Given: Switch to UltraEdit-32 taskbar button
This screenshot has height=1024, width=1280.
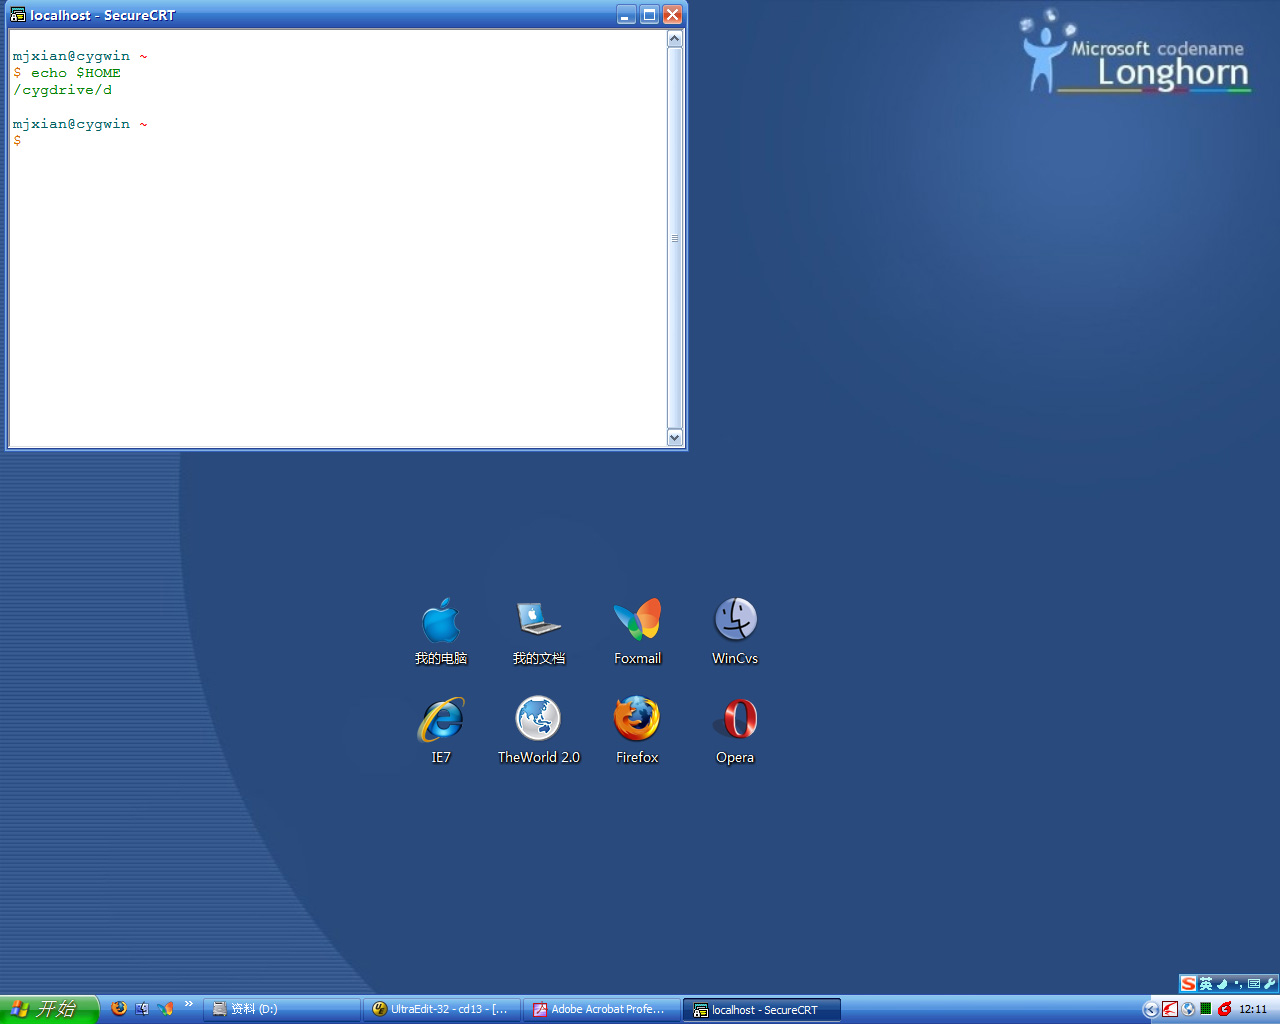Looking at the screenshot, I should (x=441, y=1010).
